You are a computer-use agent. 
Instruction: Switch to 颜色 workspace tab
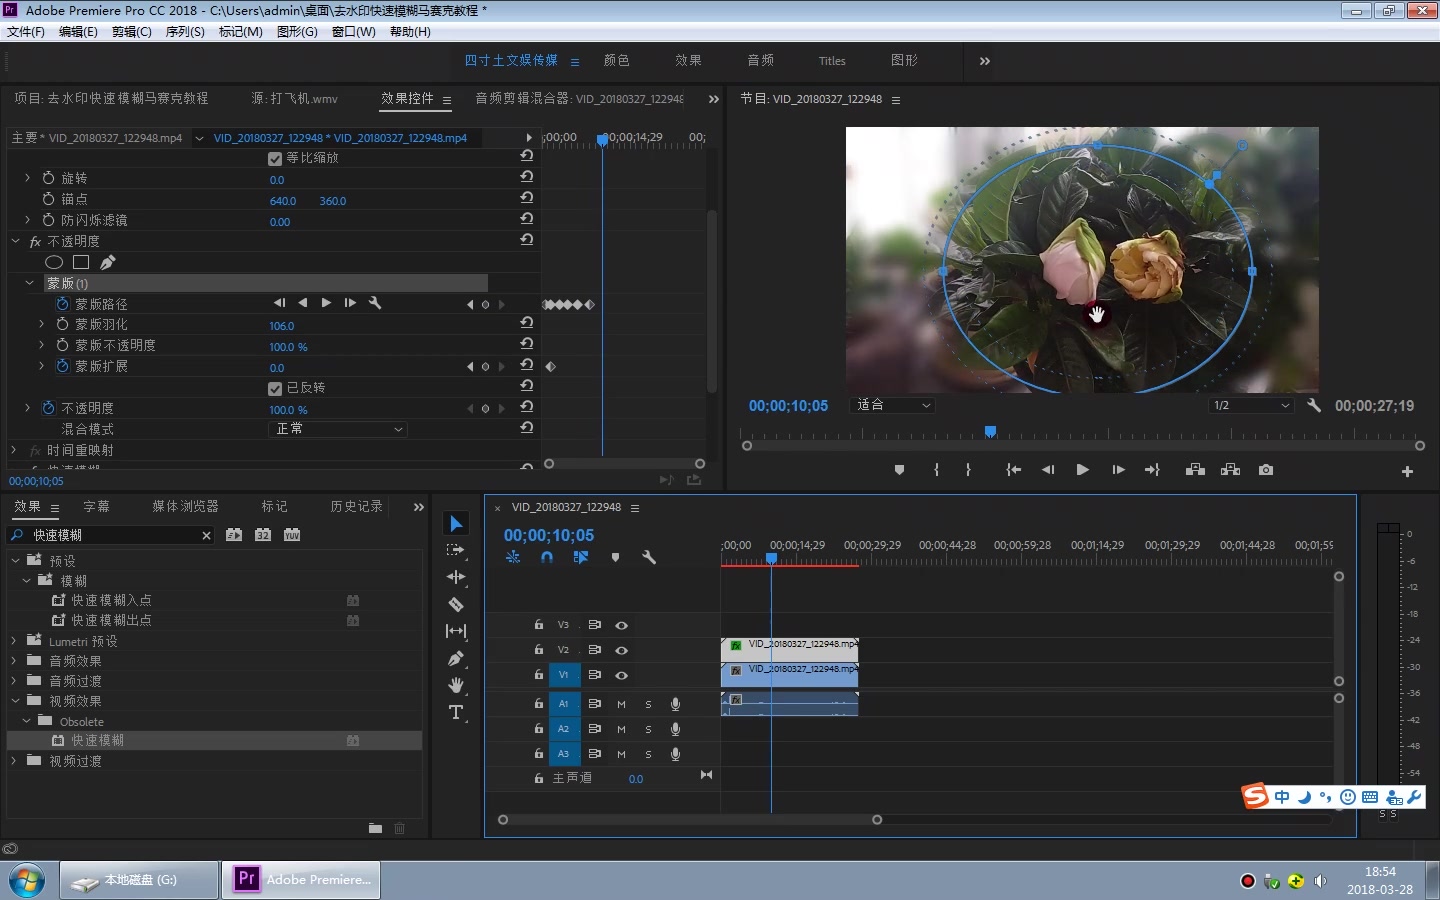(x=617, y=60)
